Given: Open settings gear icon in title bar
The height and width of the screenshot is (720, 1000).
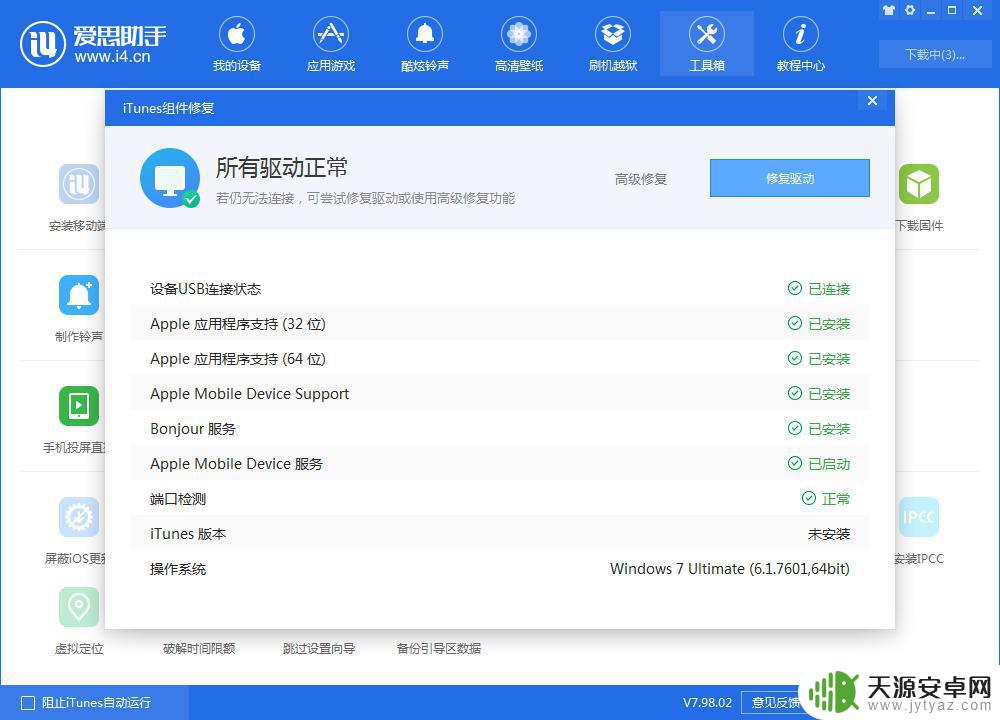Looking at the screenshot, I should point(910,10).
